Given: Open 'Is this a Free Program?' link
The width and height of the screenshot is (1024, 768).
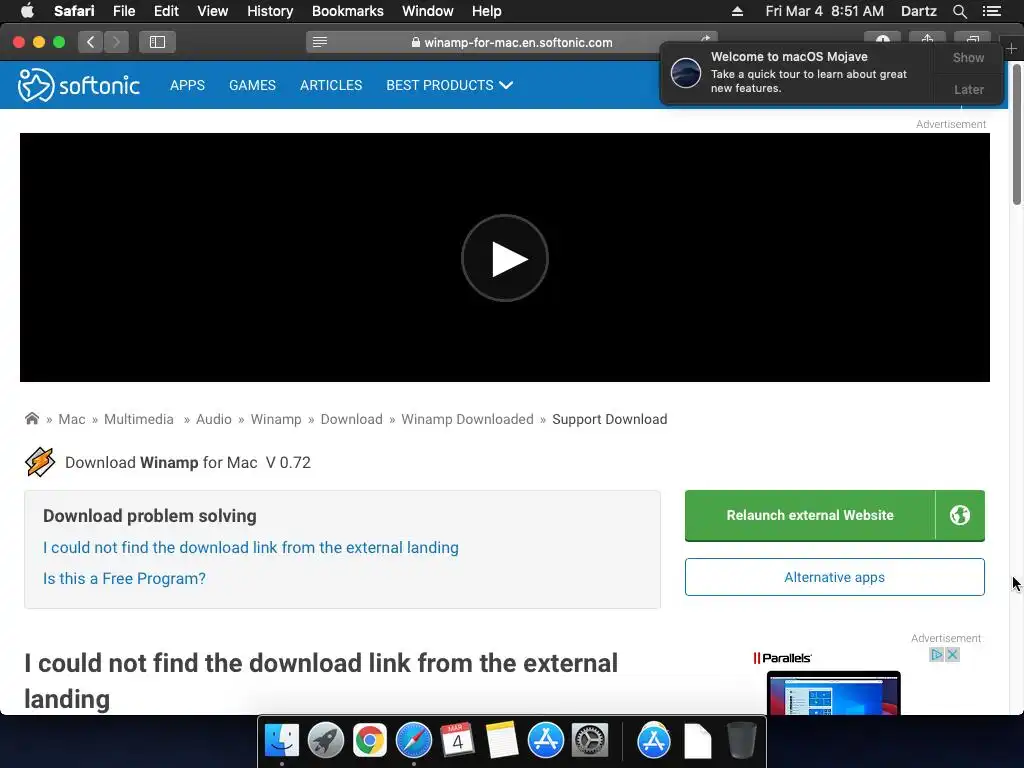Looking at the screenshot, I should [x=124, y=579].
